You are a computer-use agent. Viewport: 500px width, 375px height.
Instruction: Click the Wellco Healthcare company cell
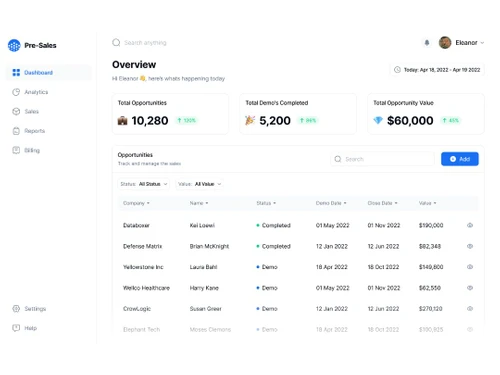click(x=146, y=288)
